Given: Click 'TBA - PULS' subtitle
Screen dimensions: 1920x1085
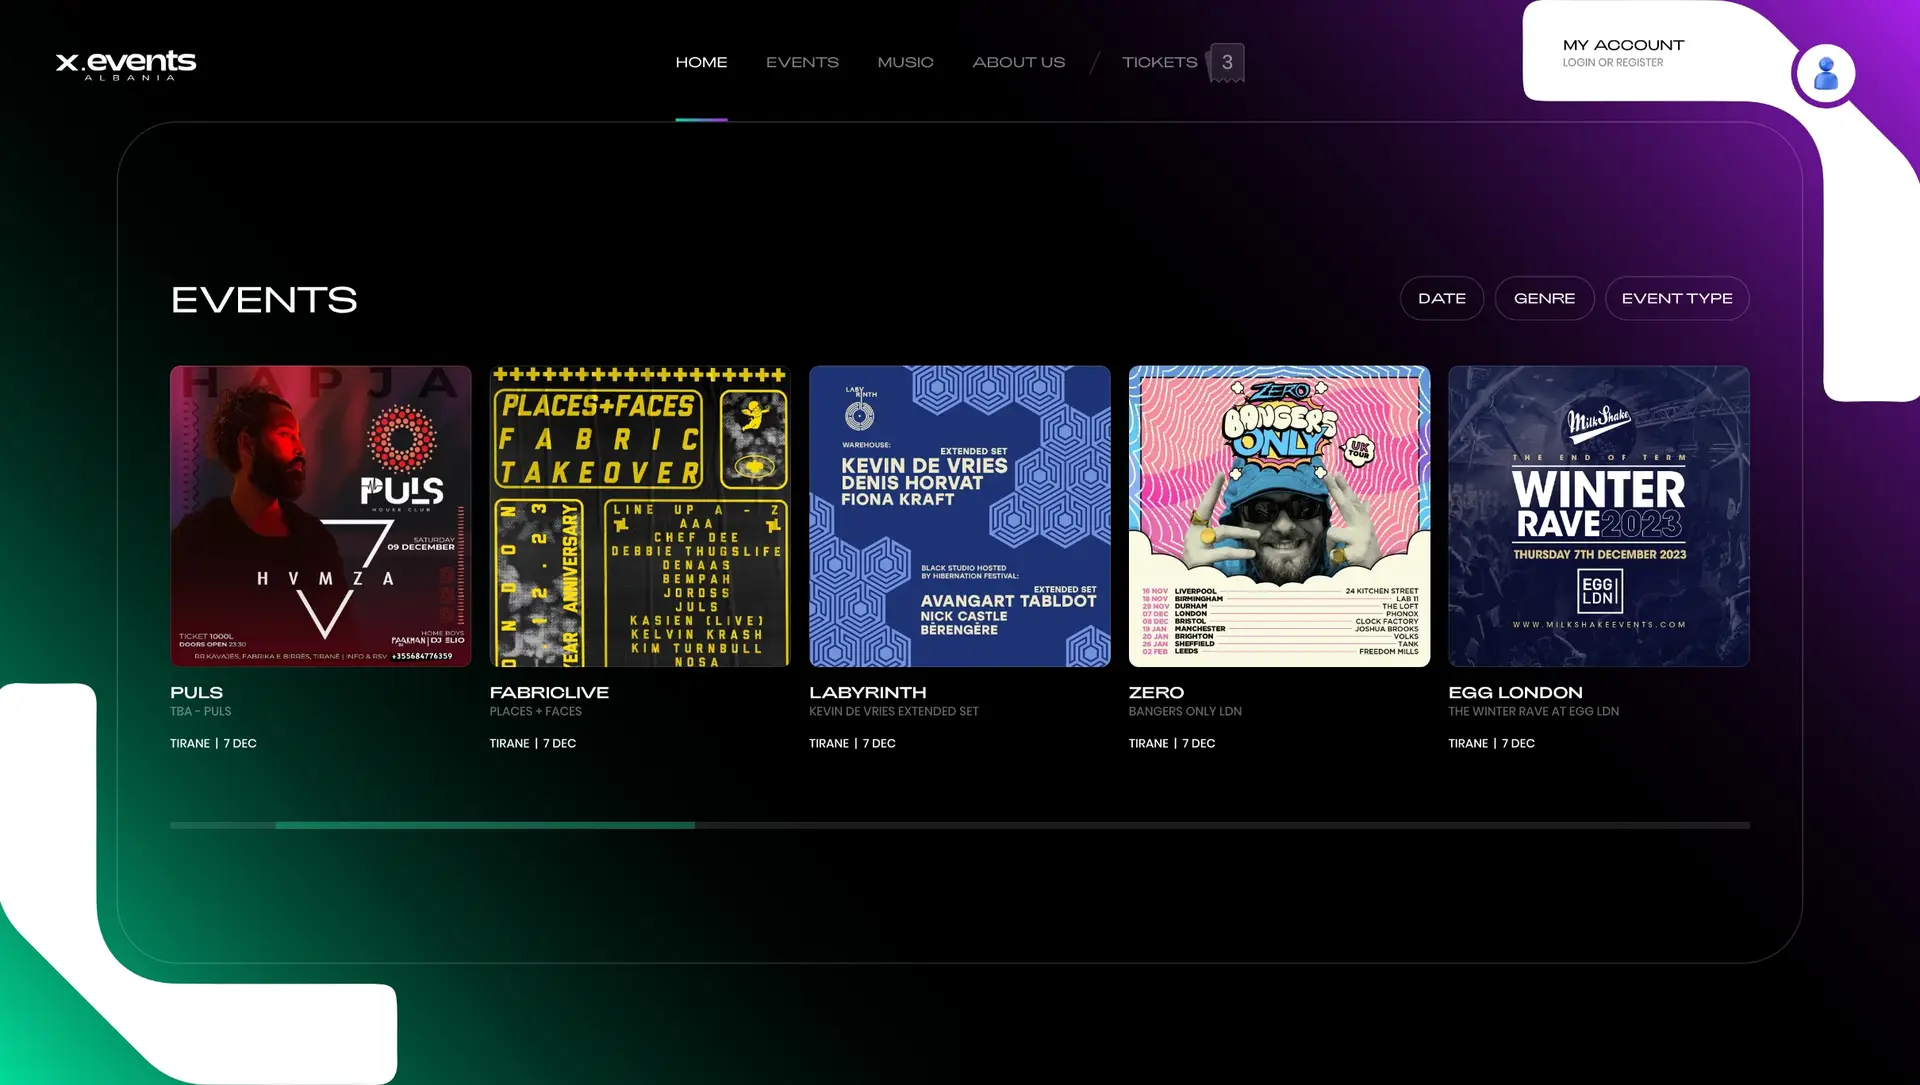Looking at the screenshot, I should tap(200, 712).
